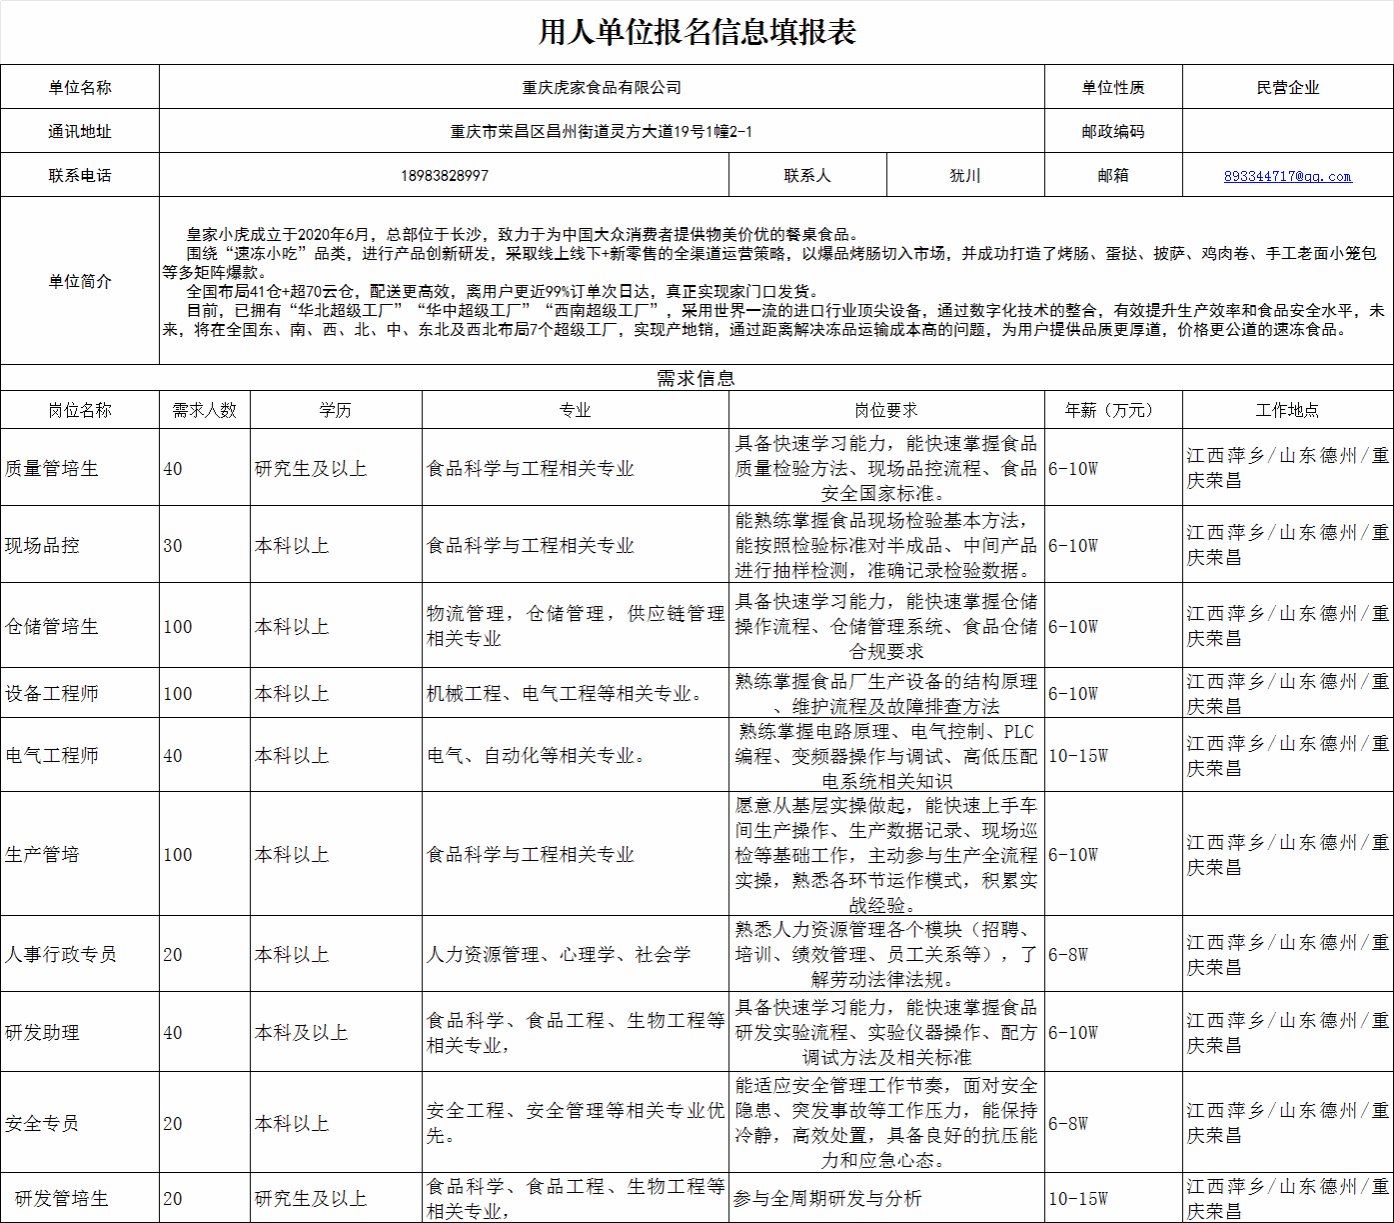
Task: Click the 年薪（万元）column header
Action: pyautogui.click(x=1113, y=410)
